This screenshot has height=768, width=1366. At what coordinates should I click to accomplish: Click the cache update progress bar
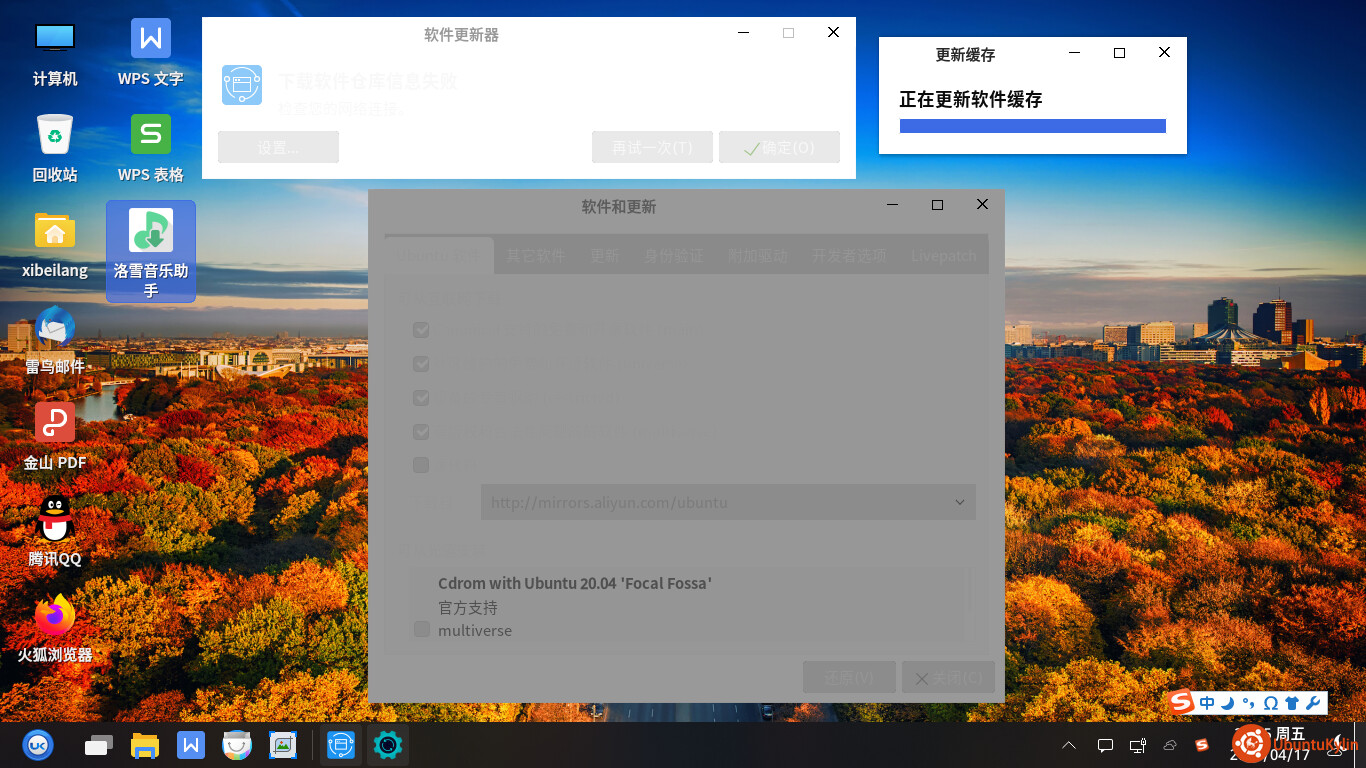click(x=1032, y=126)
